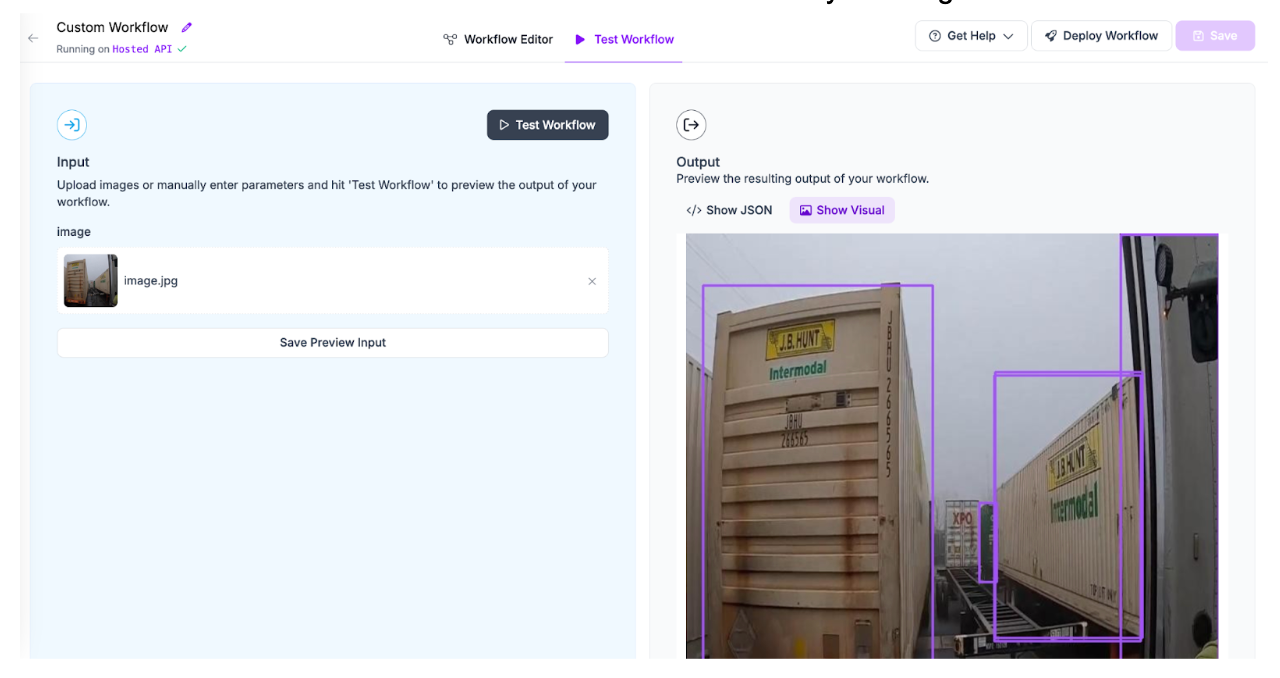1280x678 pixels.
Task: Expand the Get Help dropdown
Action: [971, 36]
